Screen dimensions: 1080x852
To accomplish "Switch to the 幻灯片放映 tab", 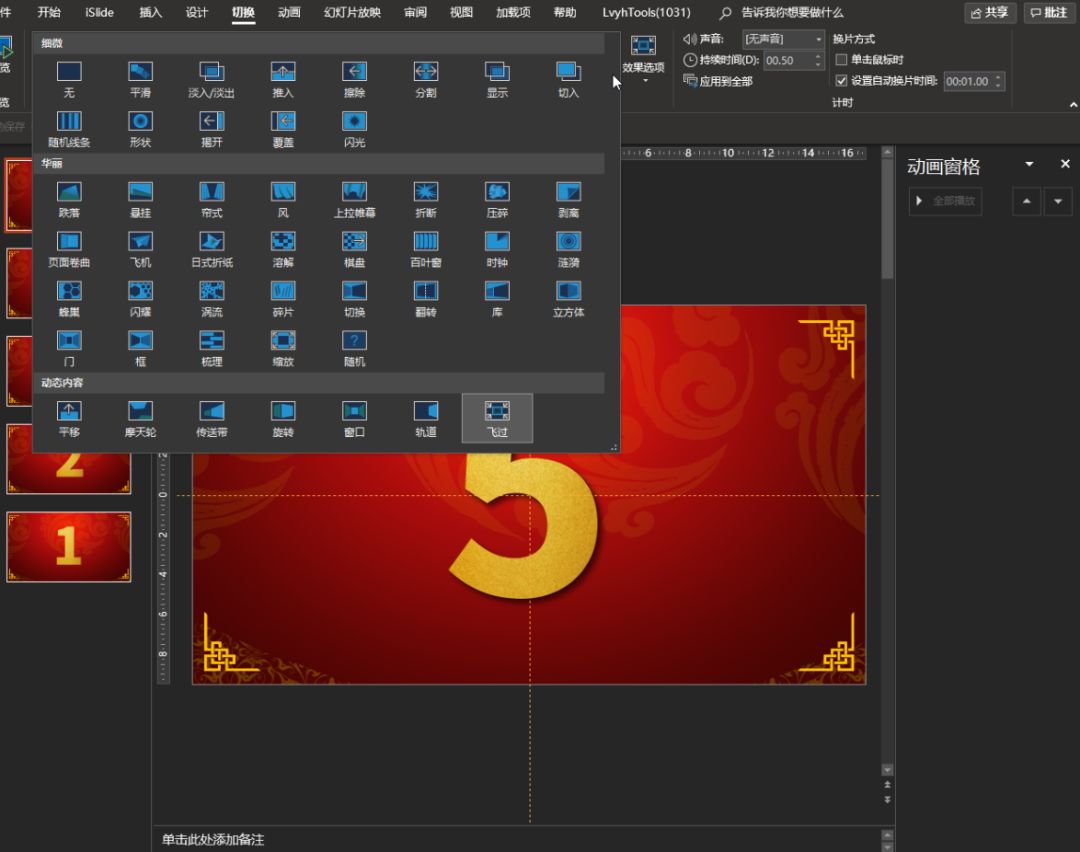I will [x=352, y=12].
